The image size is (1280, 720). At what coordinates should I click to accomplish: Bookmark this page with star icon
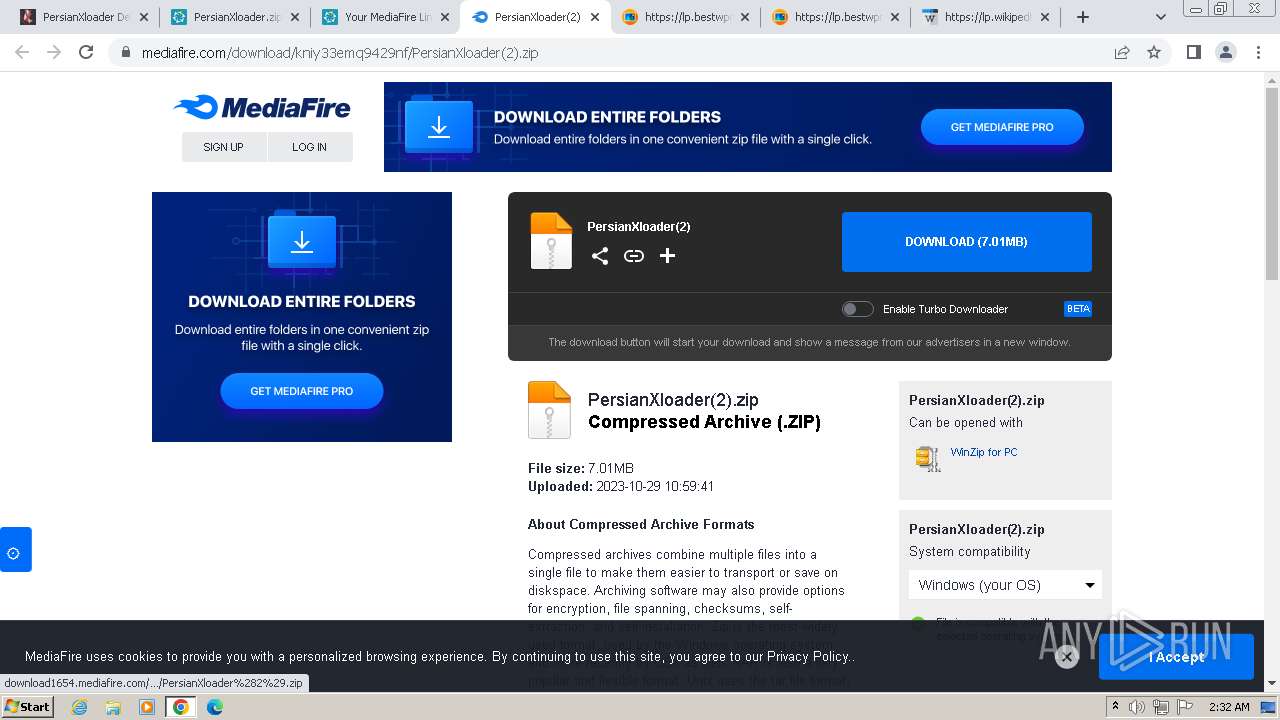coord(1154,53)
